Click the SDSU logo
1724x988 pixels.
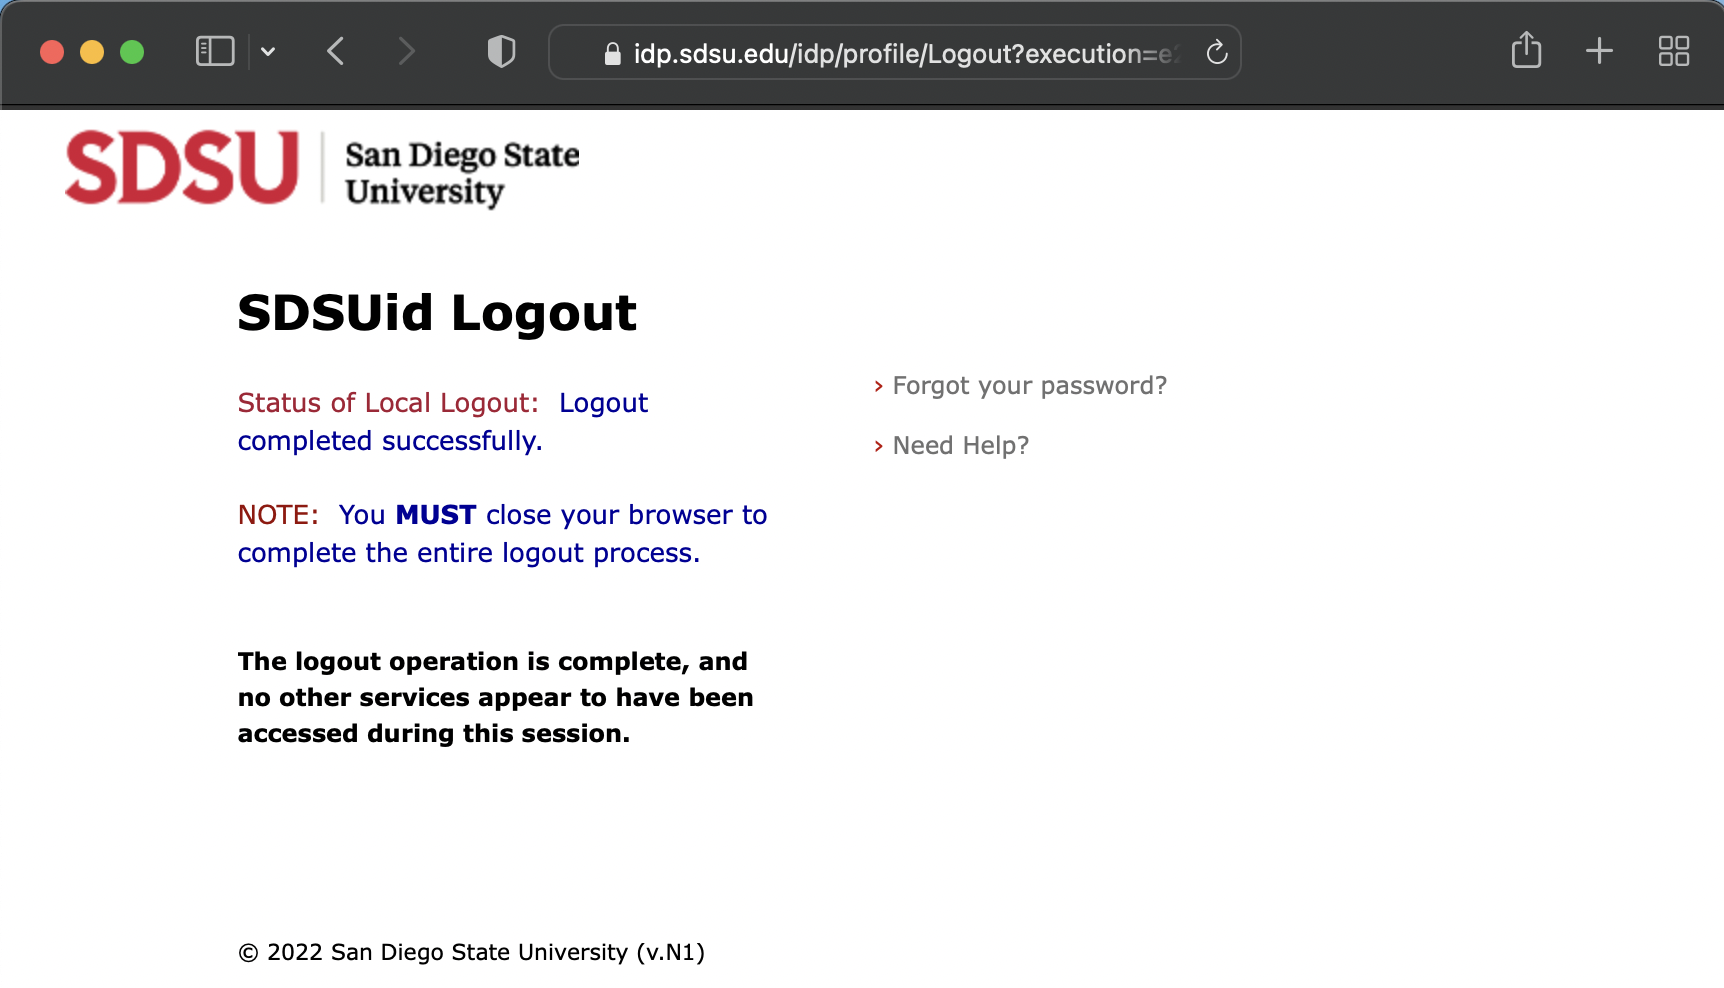(182, 167)
